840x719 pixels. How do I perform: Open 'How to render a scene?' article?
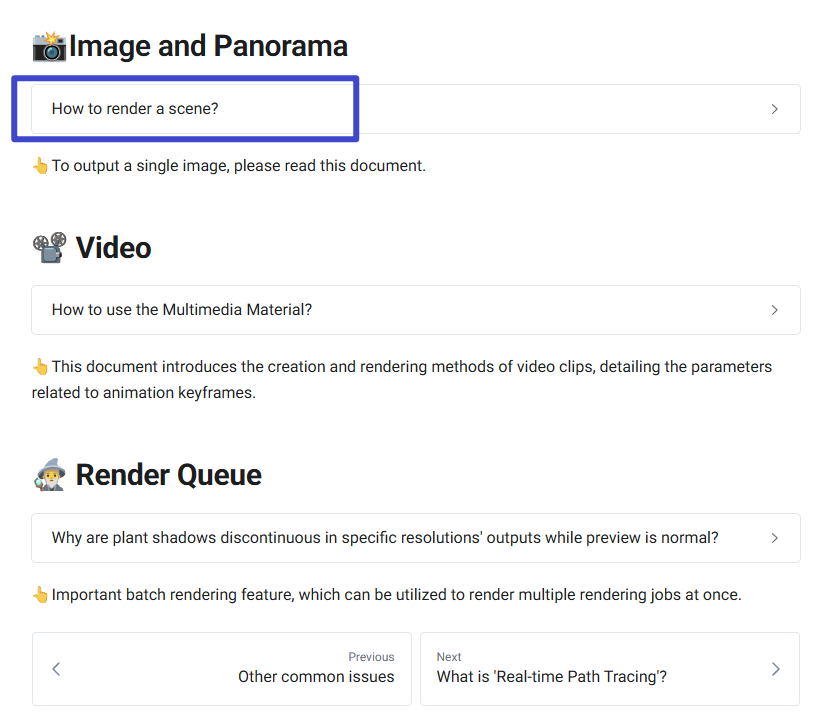point(135,109)
